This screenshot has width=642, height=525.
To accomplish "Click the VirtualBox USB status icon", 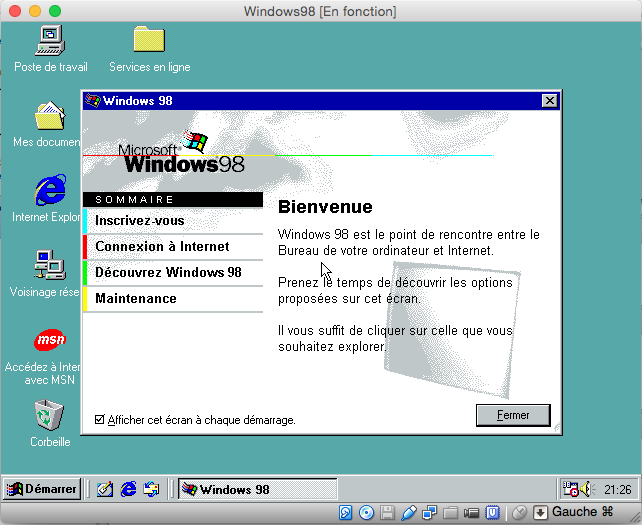I will click(409, 512).
